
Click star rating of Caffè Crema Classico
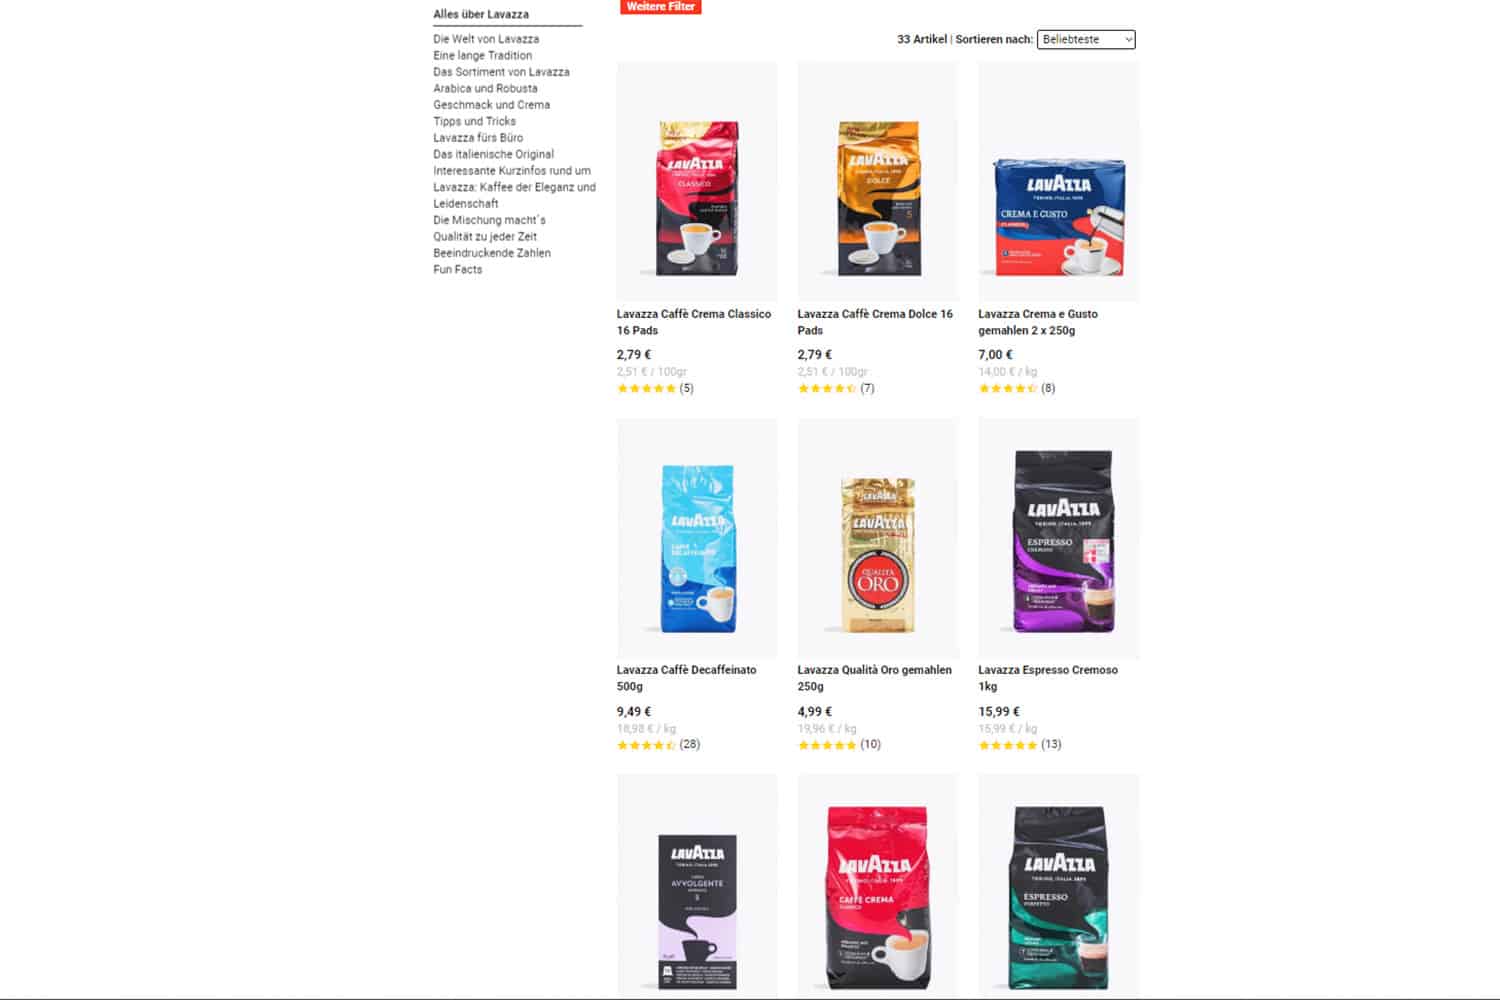(x=646, y=388)
